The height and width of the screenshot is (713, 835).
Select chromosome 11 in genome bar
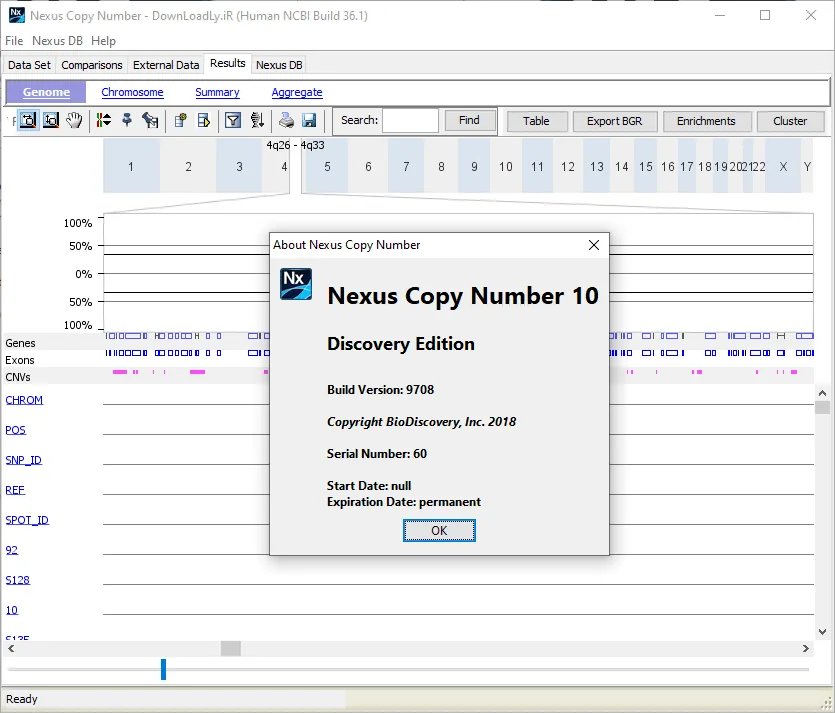pyautogui.click(x=537, y=167)
